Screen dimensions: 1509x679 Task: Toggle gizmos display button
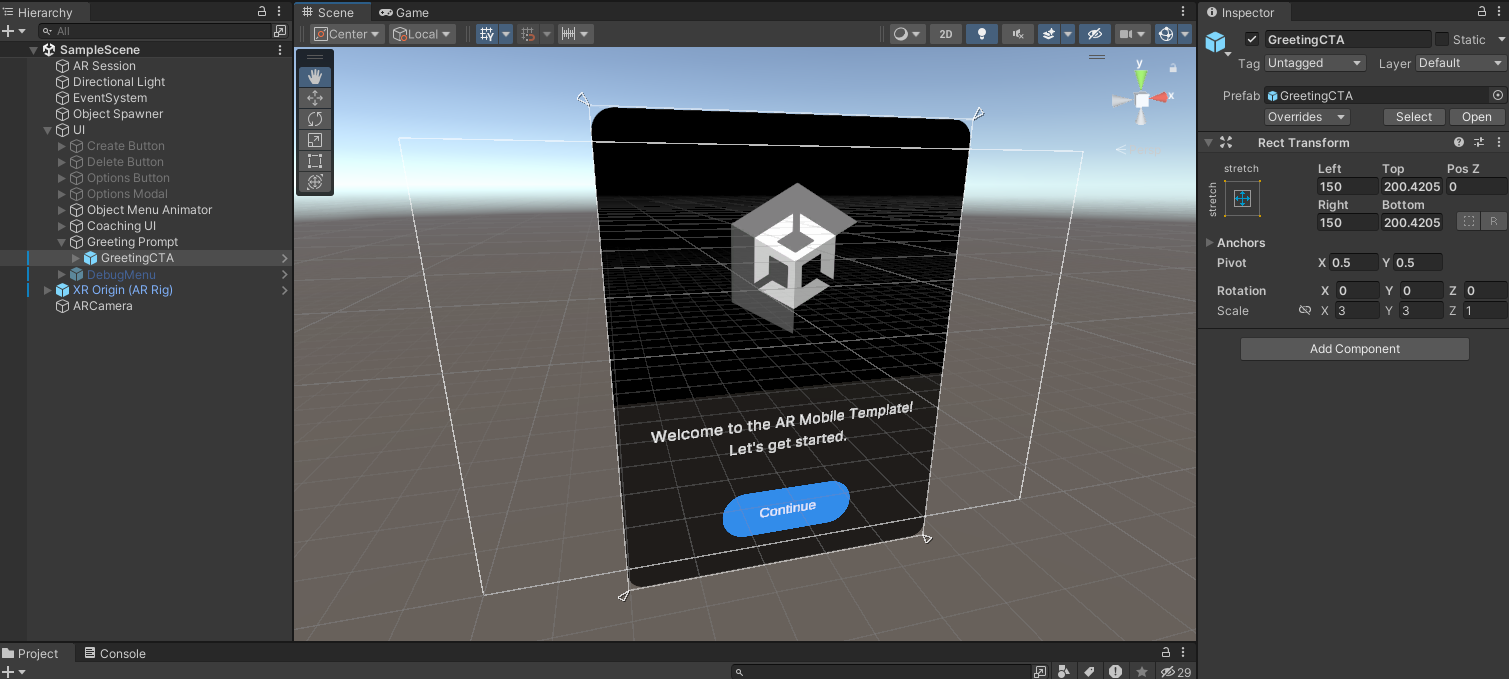pos(1165,34)
